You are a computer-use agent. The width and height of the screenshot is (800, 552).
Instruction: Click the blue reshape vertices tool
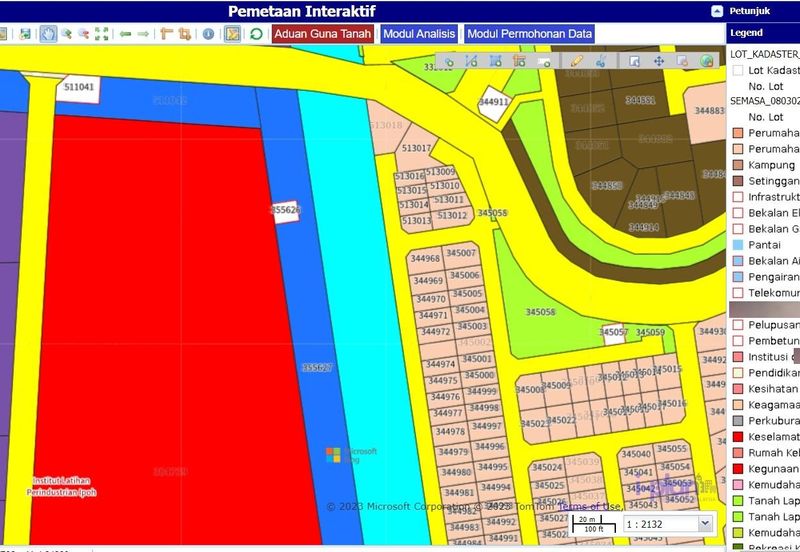click(601, 62)
